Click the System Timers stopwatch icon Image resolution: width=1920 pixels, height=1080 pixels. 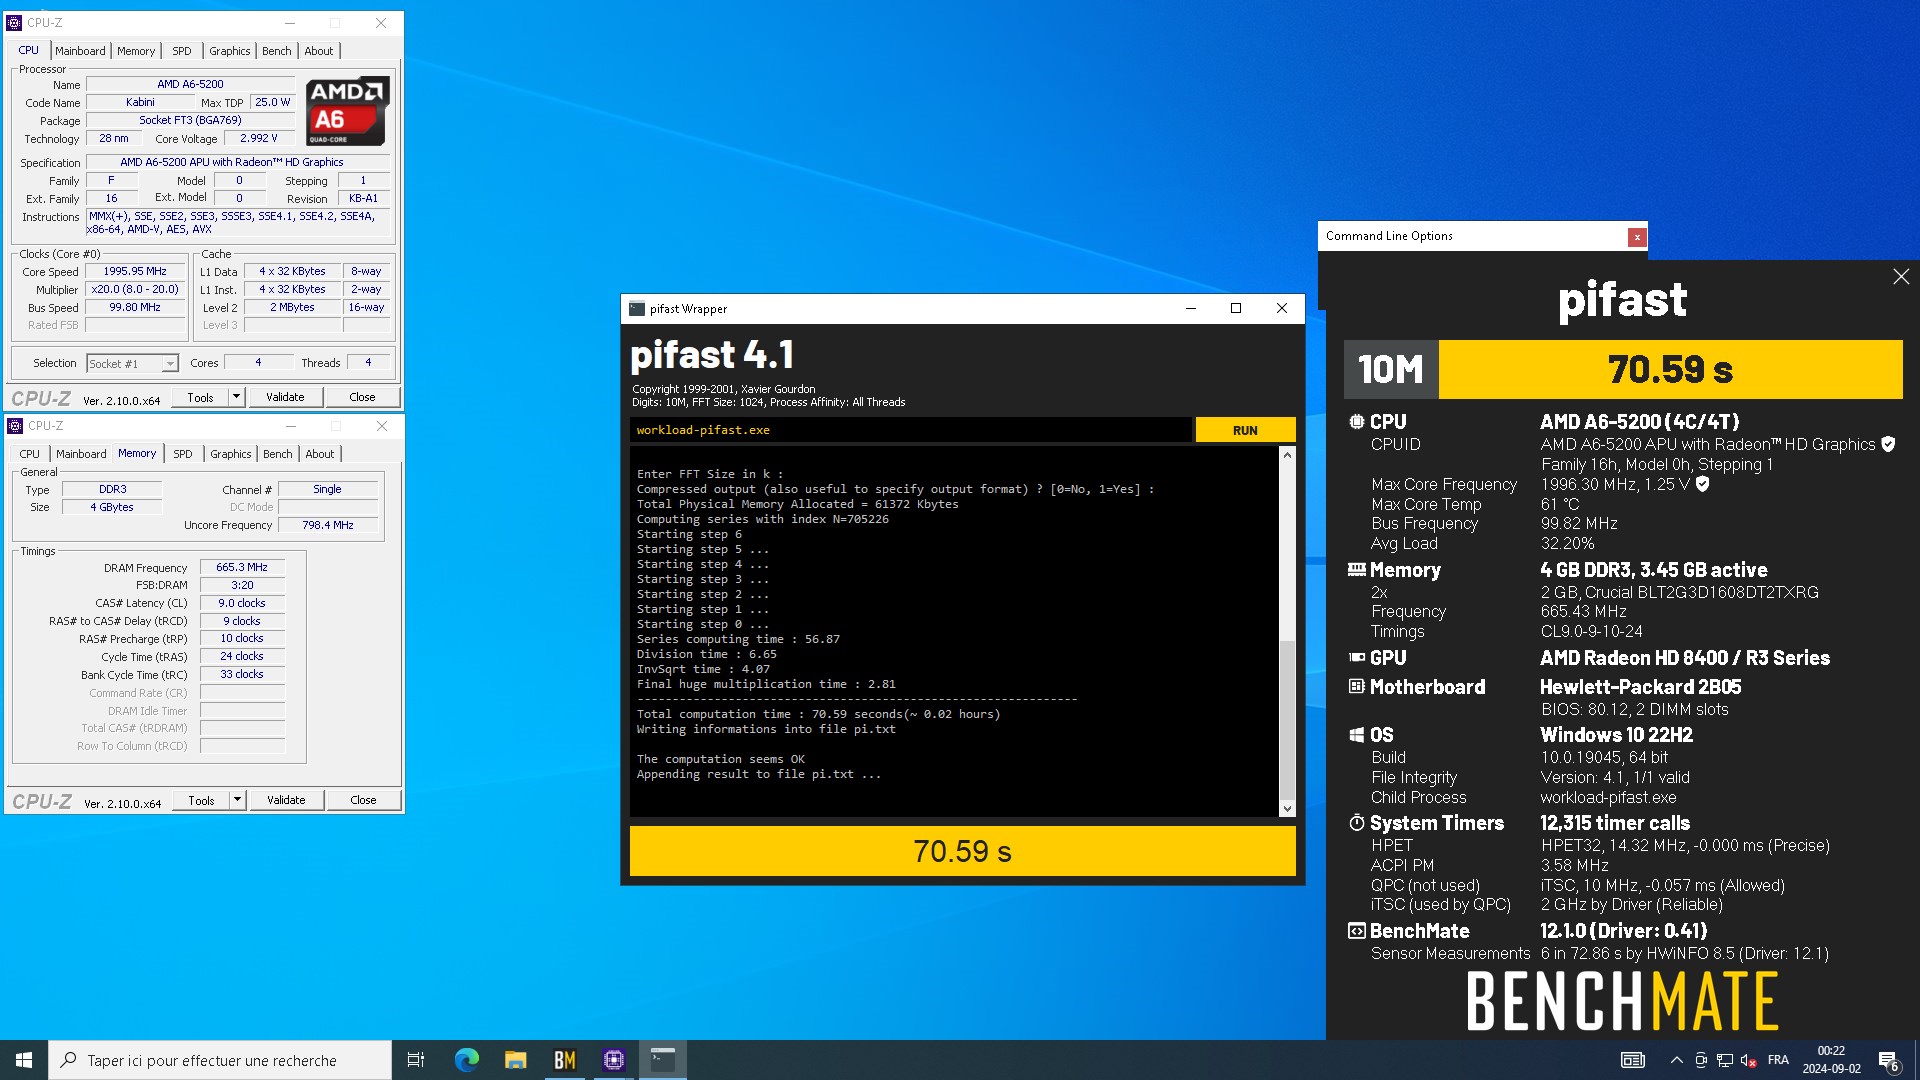[1356, 823]
